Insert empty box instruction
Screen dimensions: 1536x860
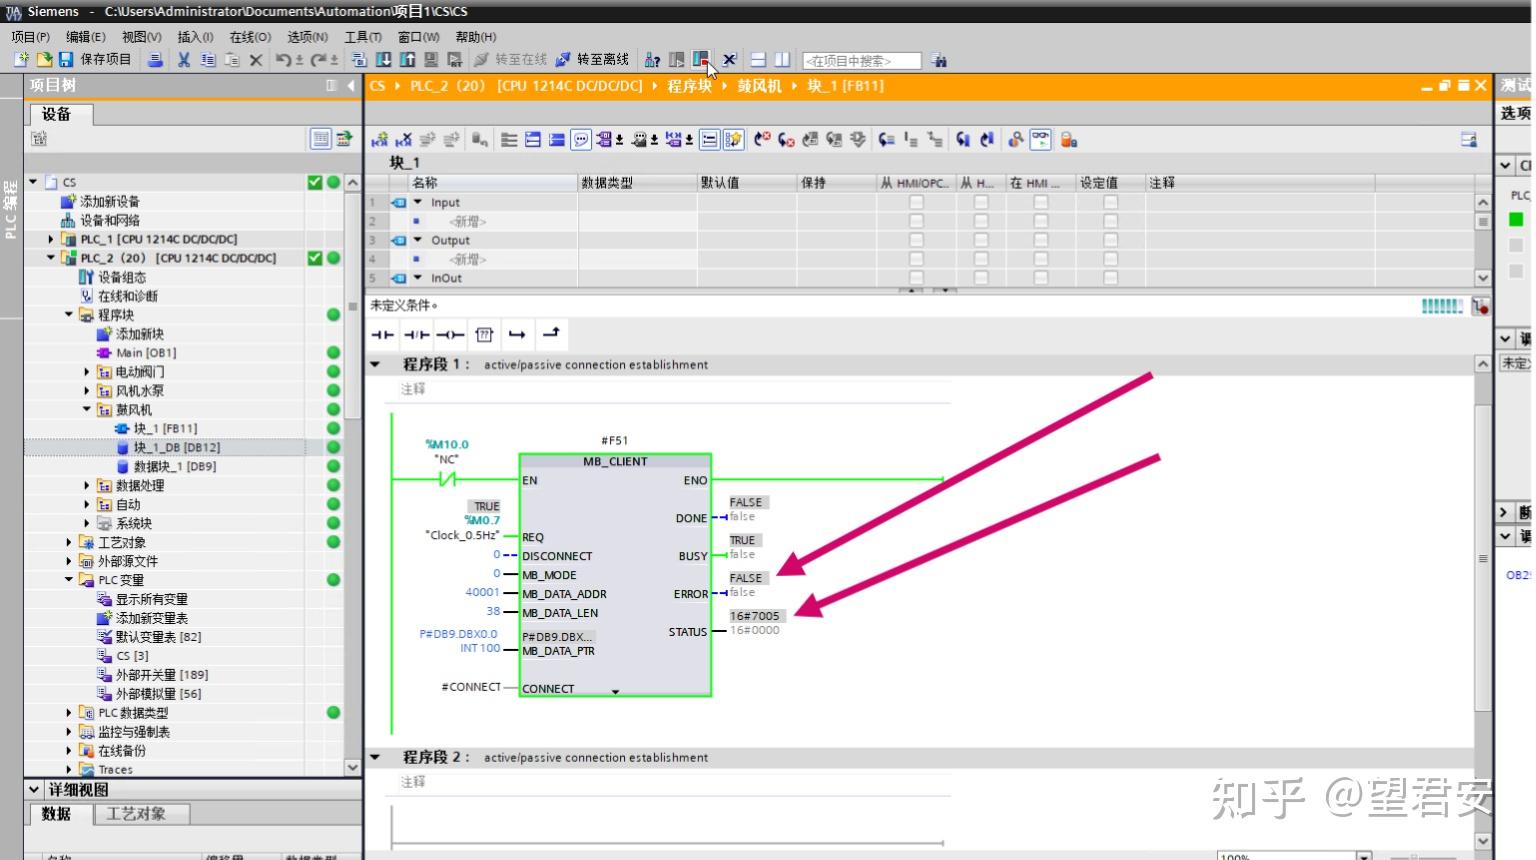click(x=485, y=334)
